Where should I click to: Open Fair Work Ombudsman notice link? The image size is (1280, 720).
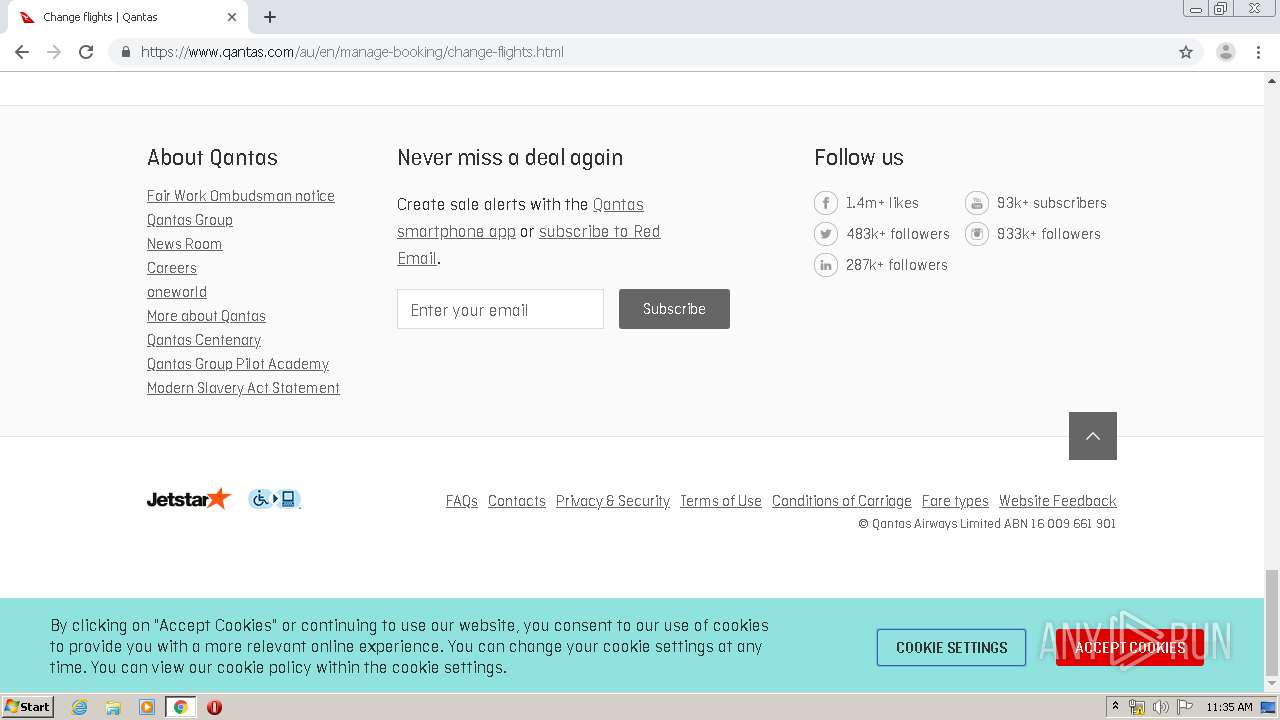pyautogui.click(x=241, y=196)
